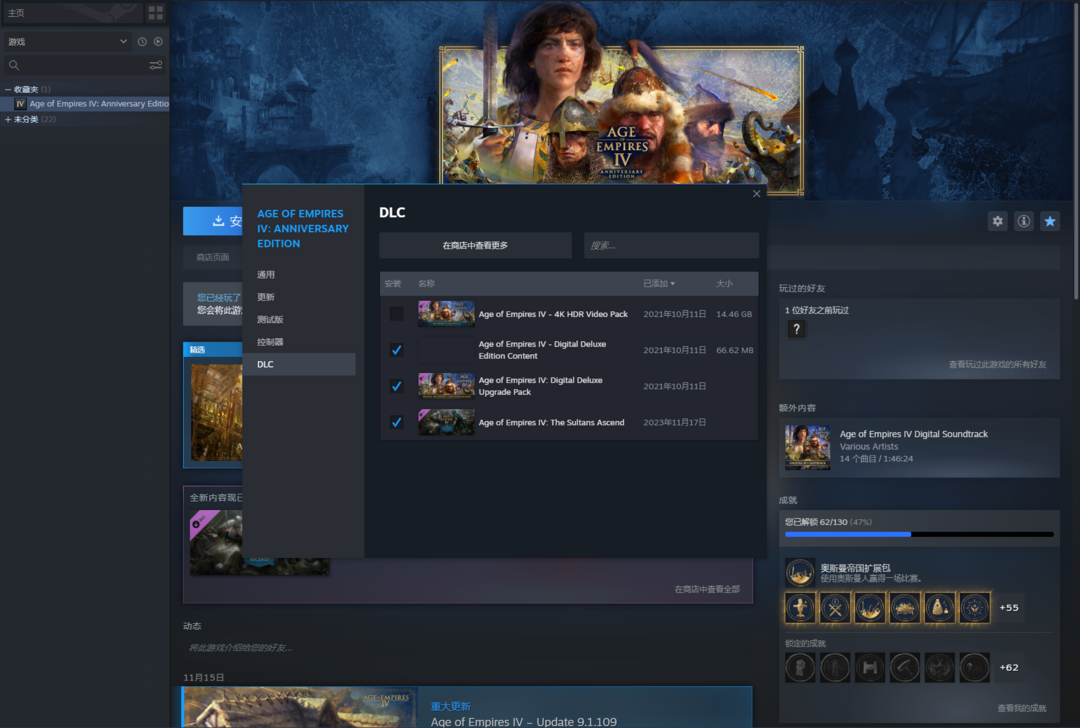Click the ready-to-play filter icon

(x=158, y=41)
